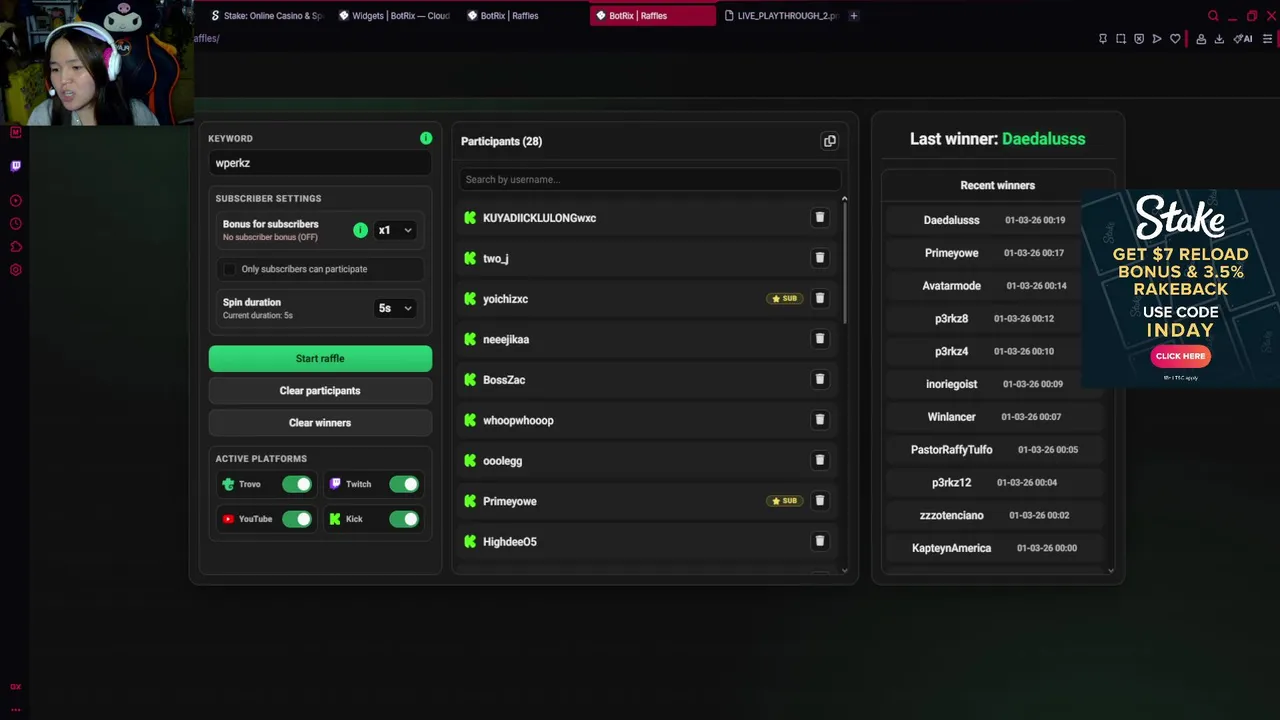
Task: Click the send arrow icon in the toolbar
Action: pos(1157,39)
